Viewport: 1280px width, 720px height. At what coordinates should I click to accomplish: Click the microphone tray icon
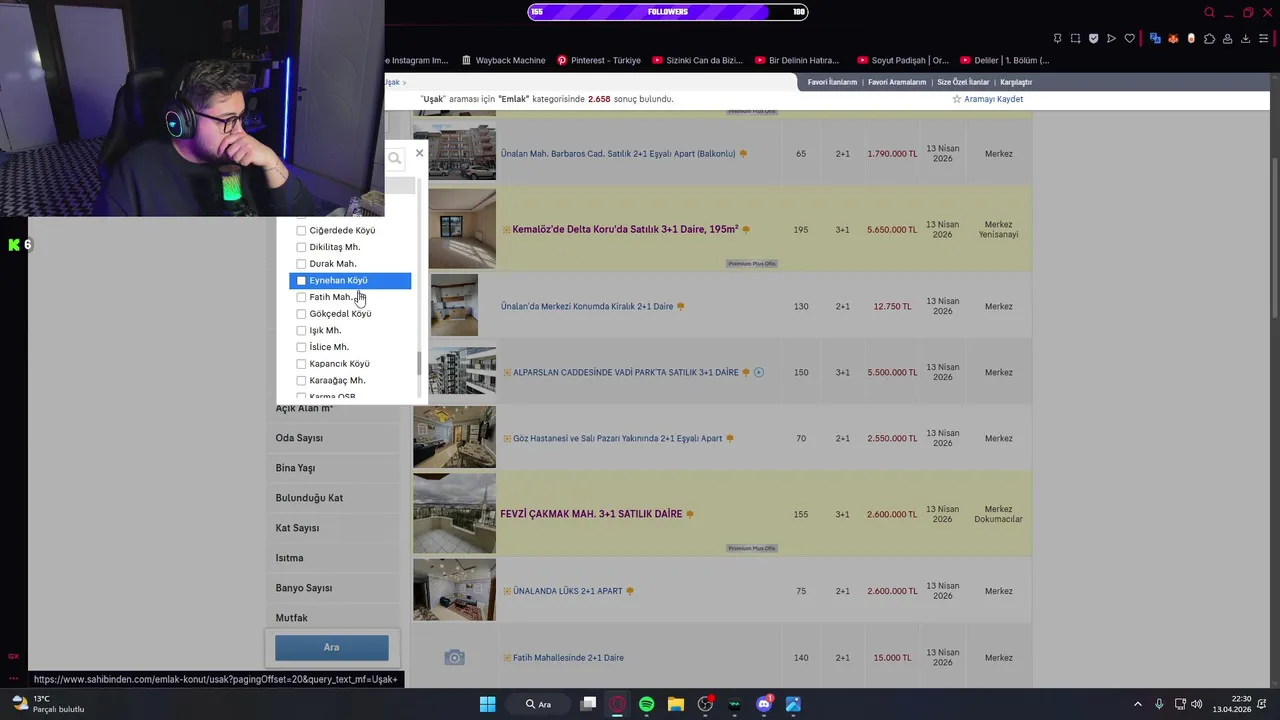1159,704
